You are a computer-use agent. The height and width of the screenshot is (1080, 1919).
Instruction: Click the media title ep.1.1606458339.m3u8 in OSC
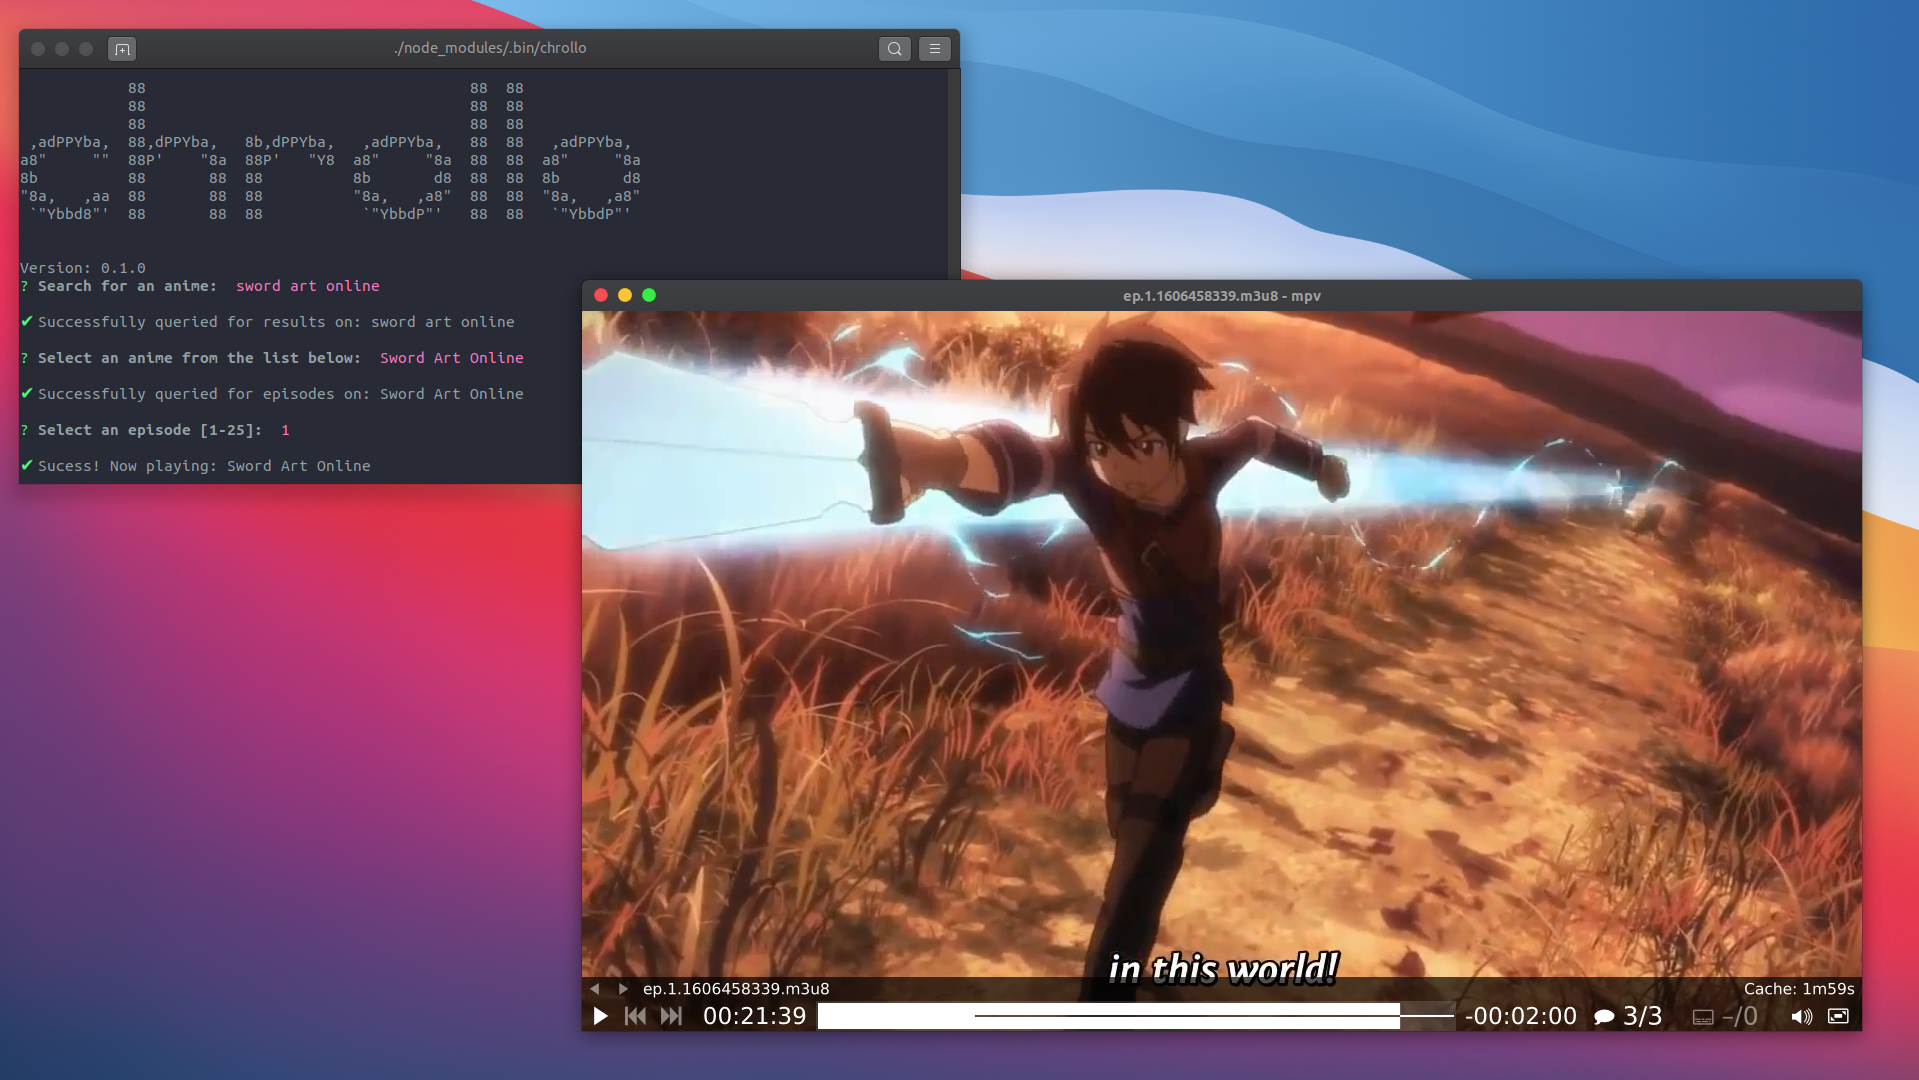736,989
